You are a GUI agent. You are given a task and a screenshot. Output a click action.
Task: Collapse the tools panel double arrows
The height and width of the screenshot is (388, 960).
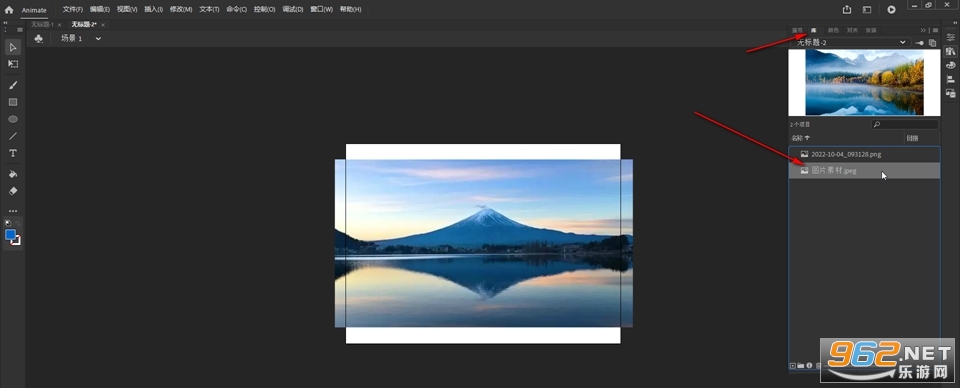click(6, 23)
